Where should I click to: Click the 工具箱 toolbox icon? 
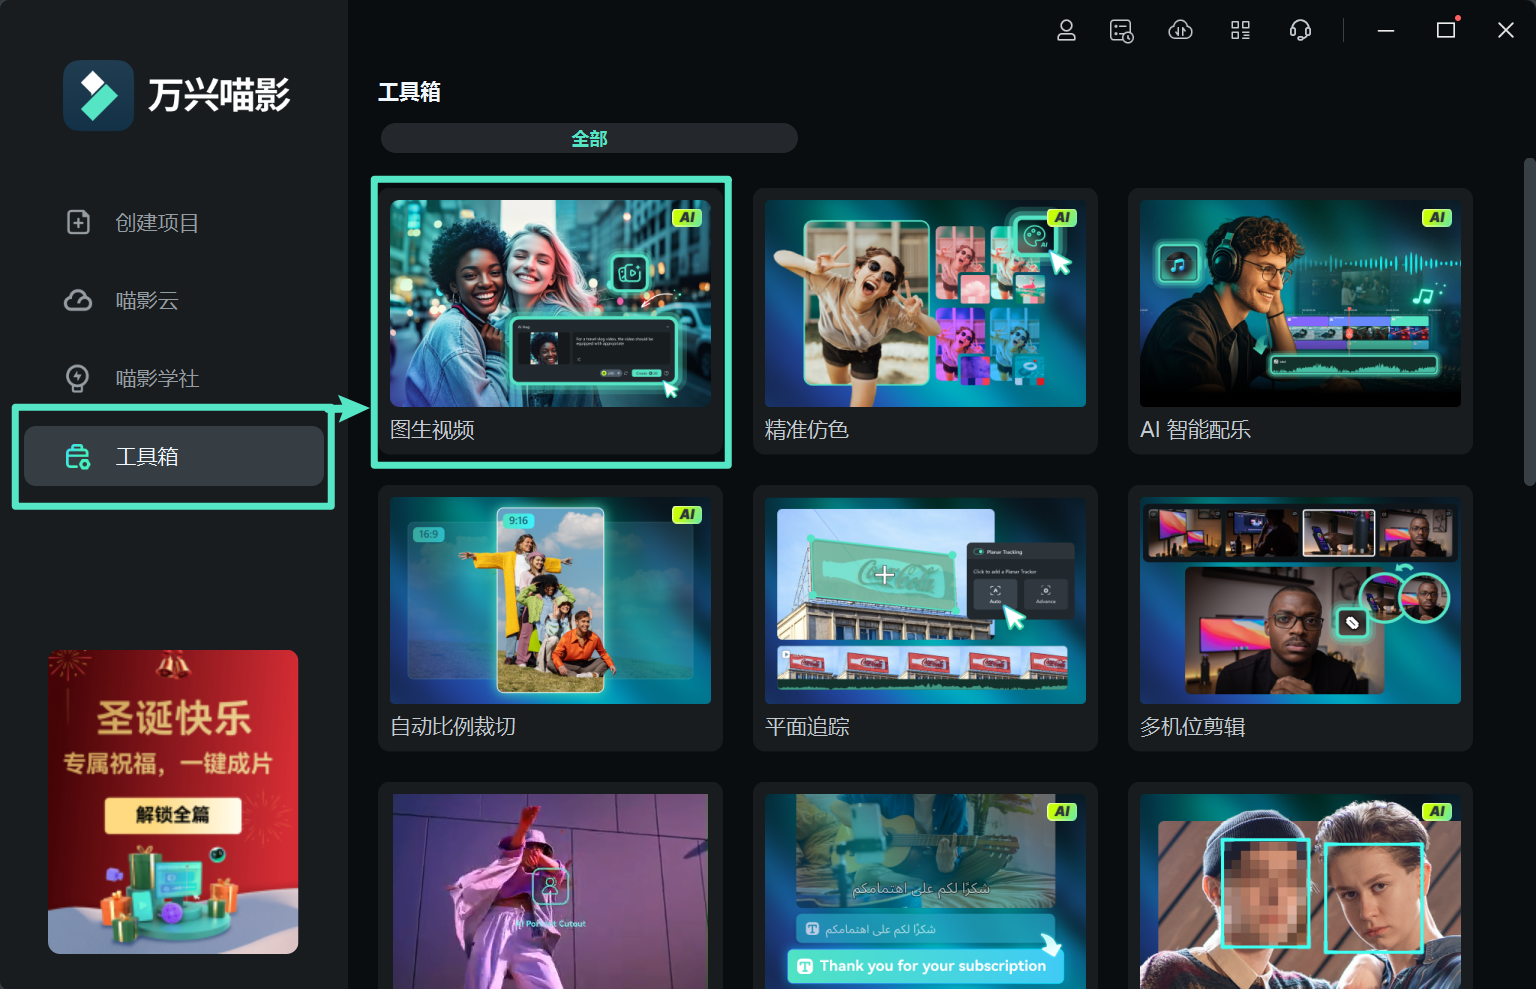[x=78, y=456]
